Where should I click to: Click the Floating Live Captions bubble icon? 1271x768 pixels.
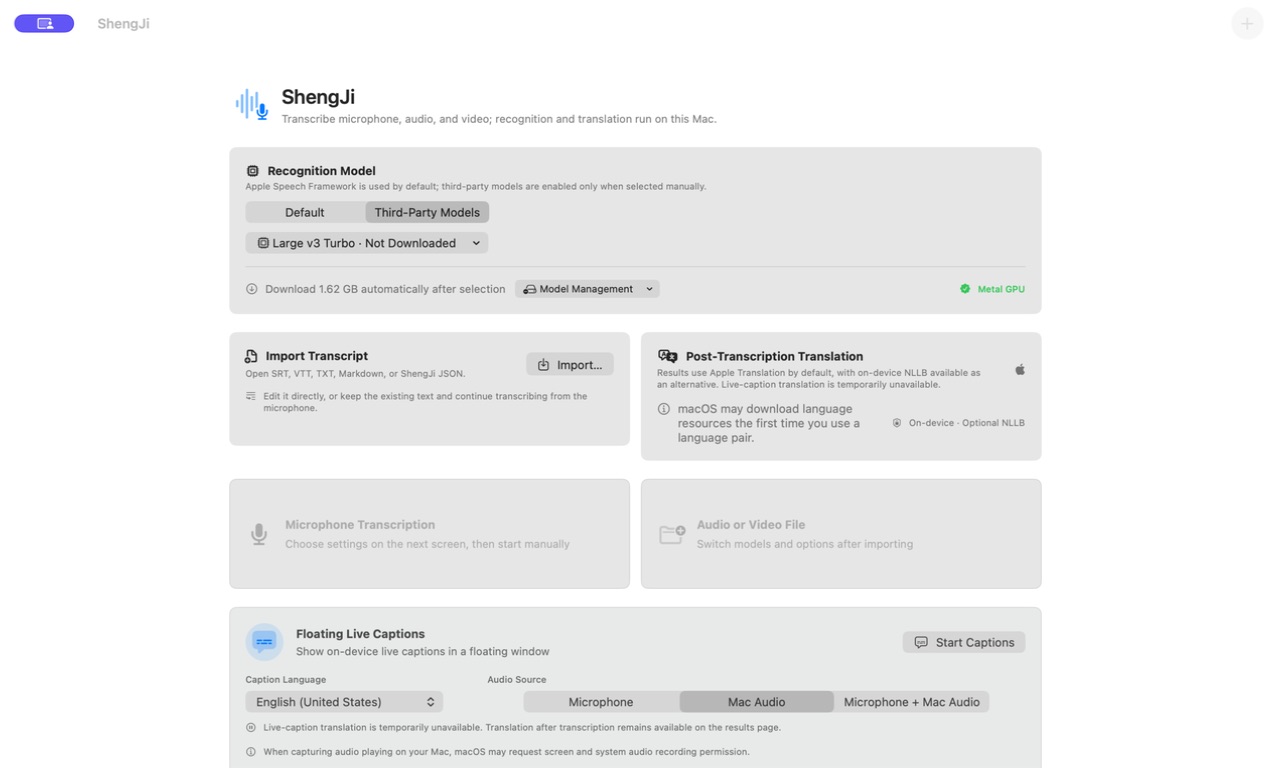tap(264, 642)
